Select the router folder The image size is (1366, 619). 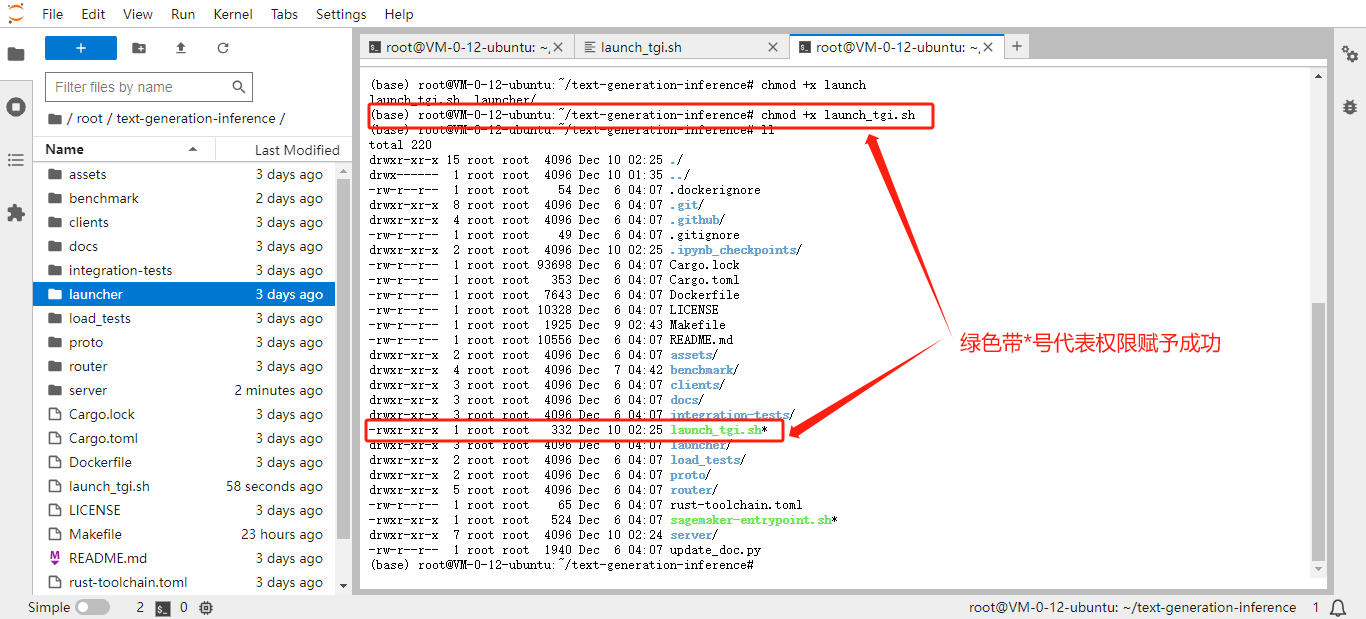(184, 366)
